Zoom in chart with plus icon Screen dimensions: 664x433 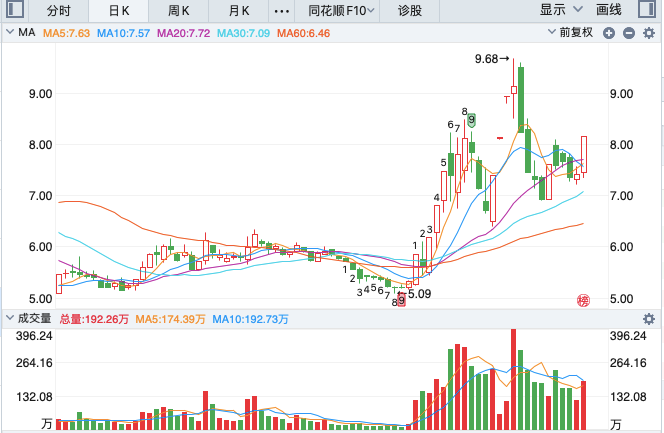point(609,33)
